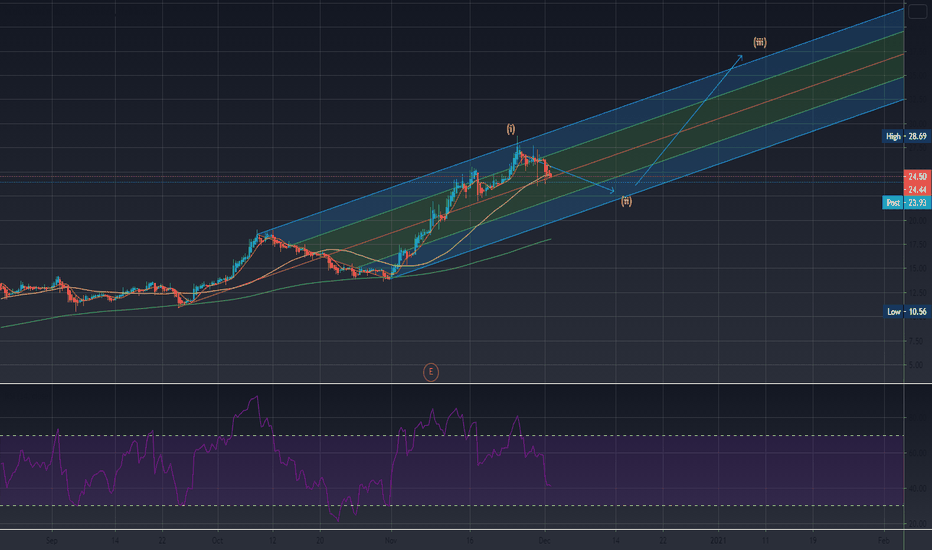Click '2021' on the time axis
This screenshot has height=550, width=932.
tap(719, 540)
